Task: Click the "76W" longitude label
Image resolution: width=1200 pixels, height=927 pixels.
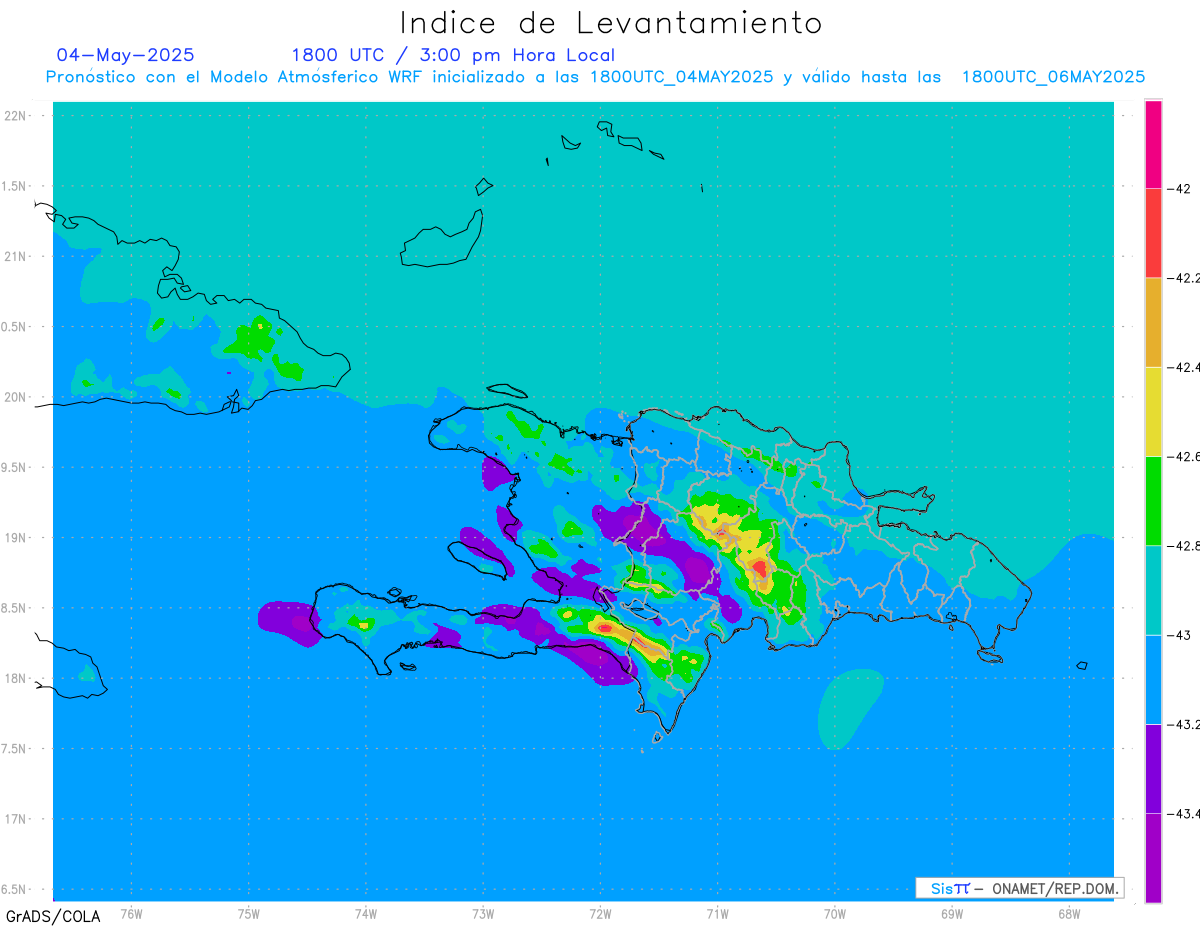Action: click(131, 913)
